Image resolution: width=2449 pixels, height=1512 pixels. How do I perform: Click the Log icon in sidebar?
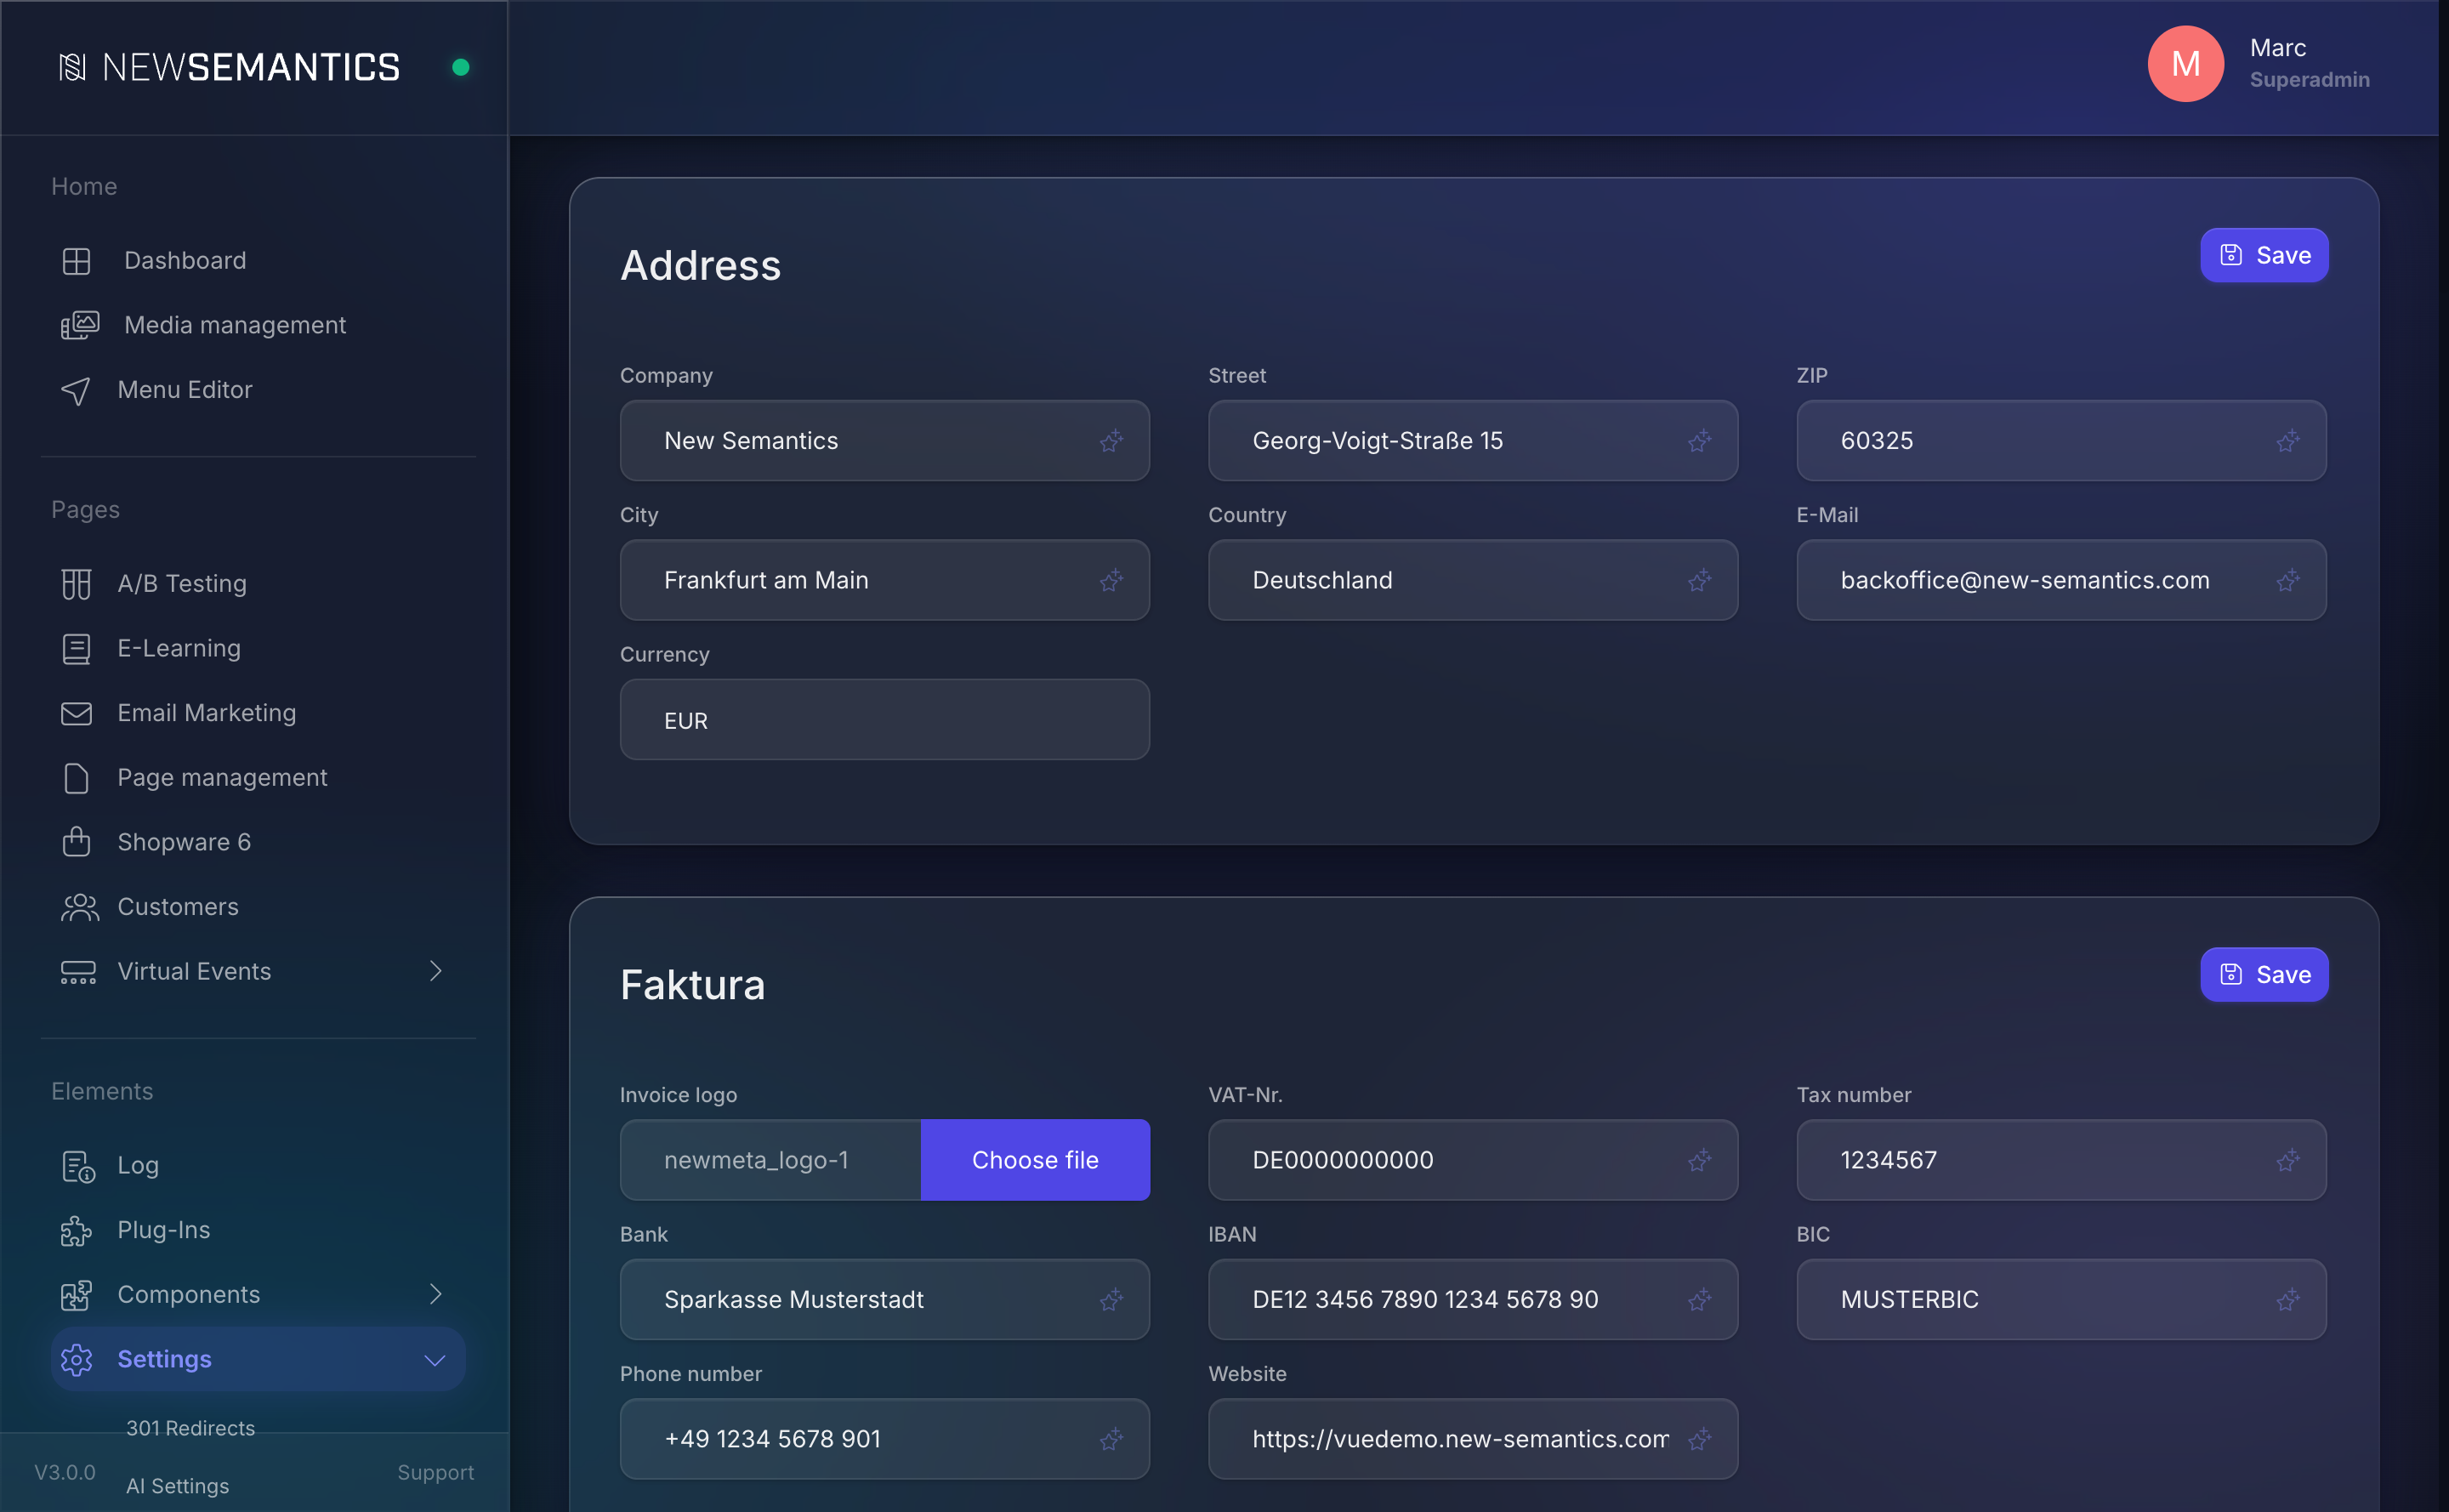coord(78,1166)
